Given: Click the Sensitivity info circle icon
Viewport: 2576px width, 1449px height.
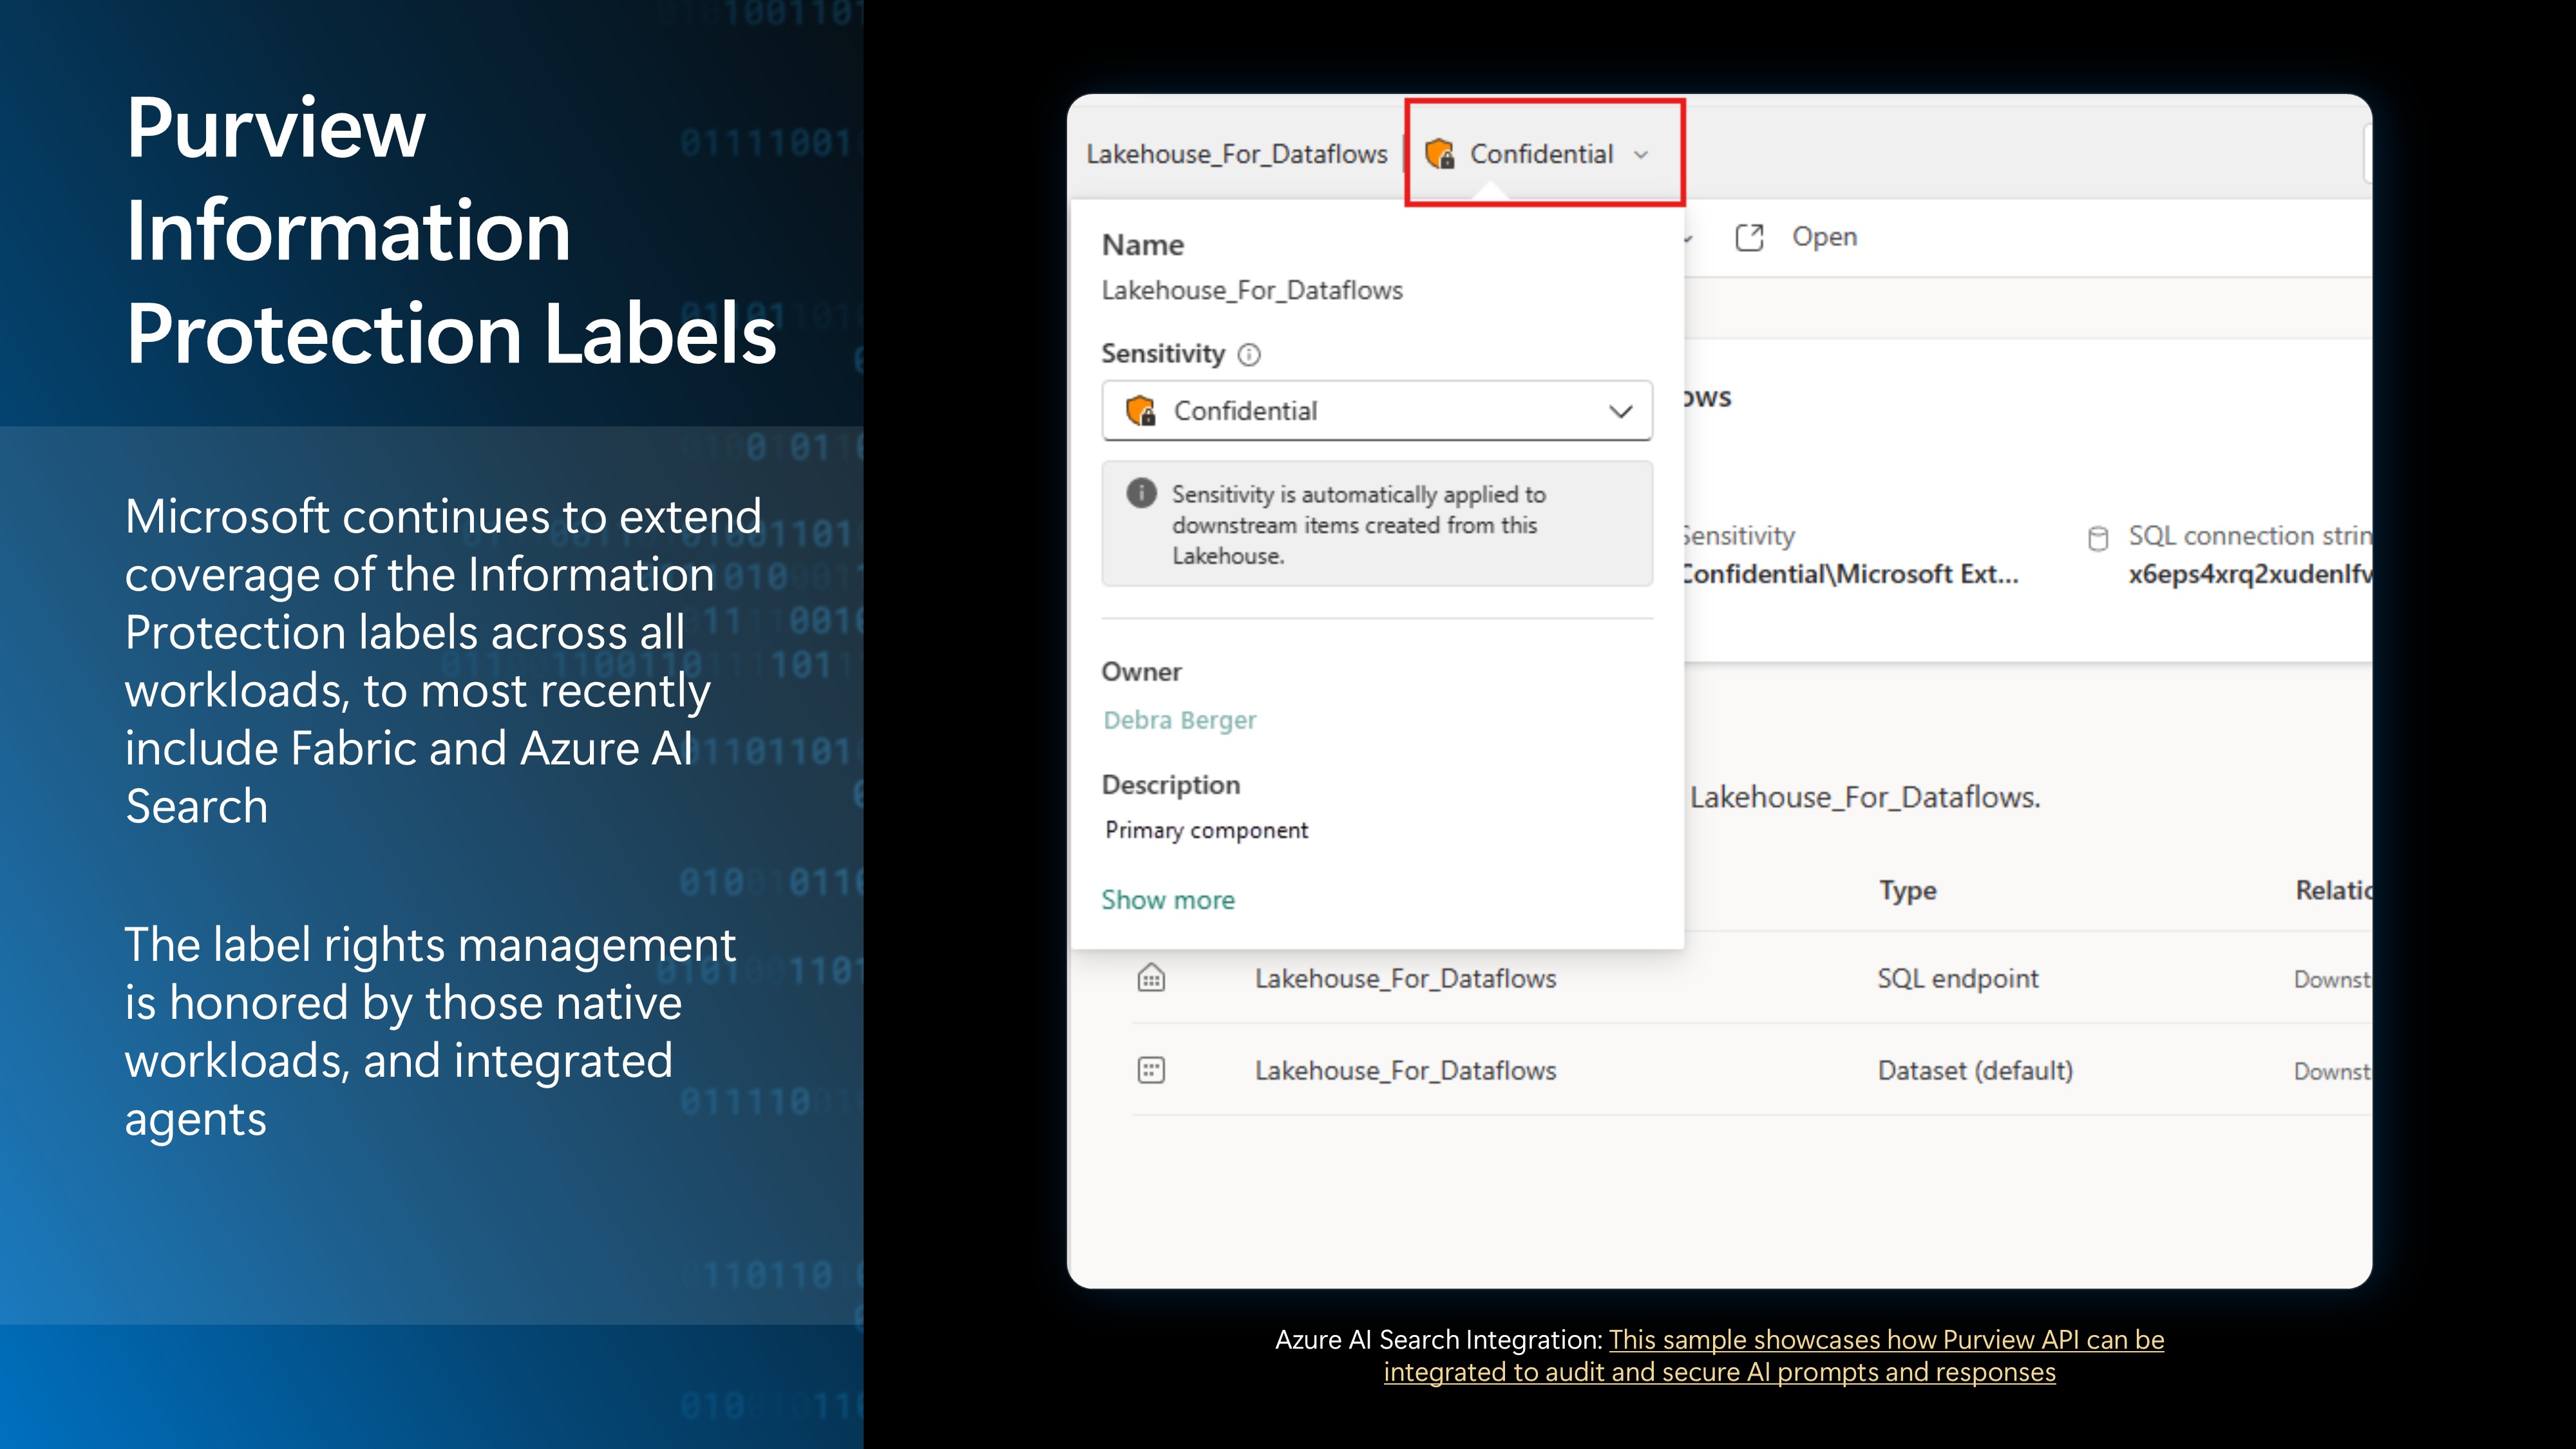Looking at the screenshot, I should pyautogui.click(x=1249, y=355).
